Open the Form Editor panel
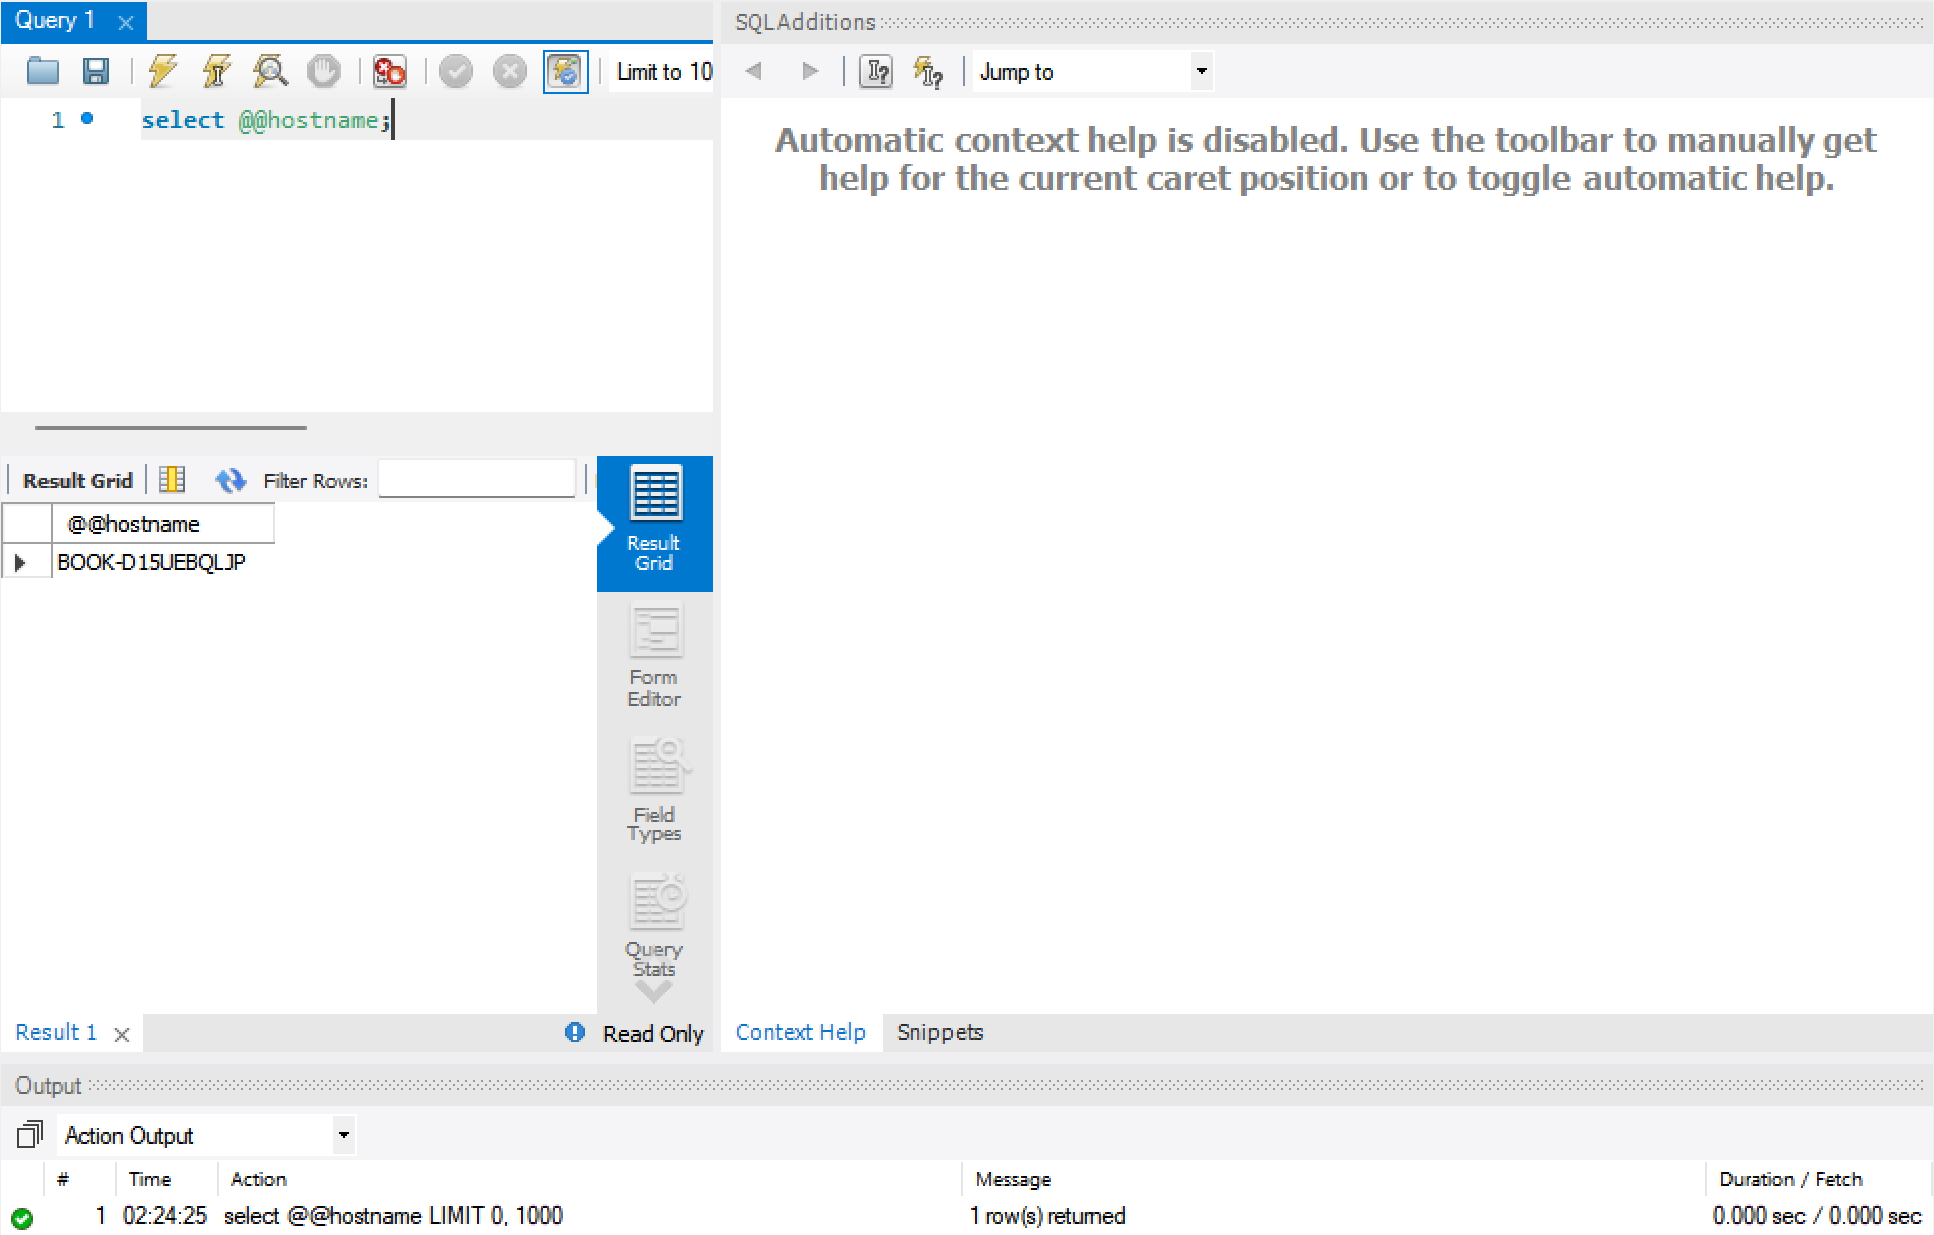Viewport: 1934px width, 1235px height. [654, 657]
